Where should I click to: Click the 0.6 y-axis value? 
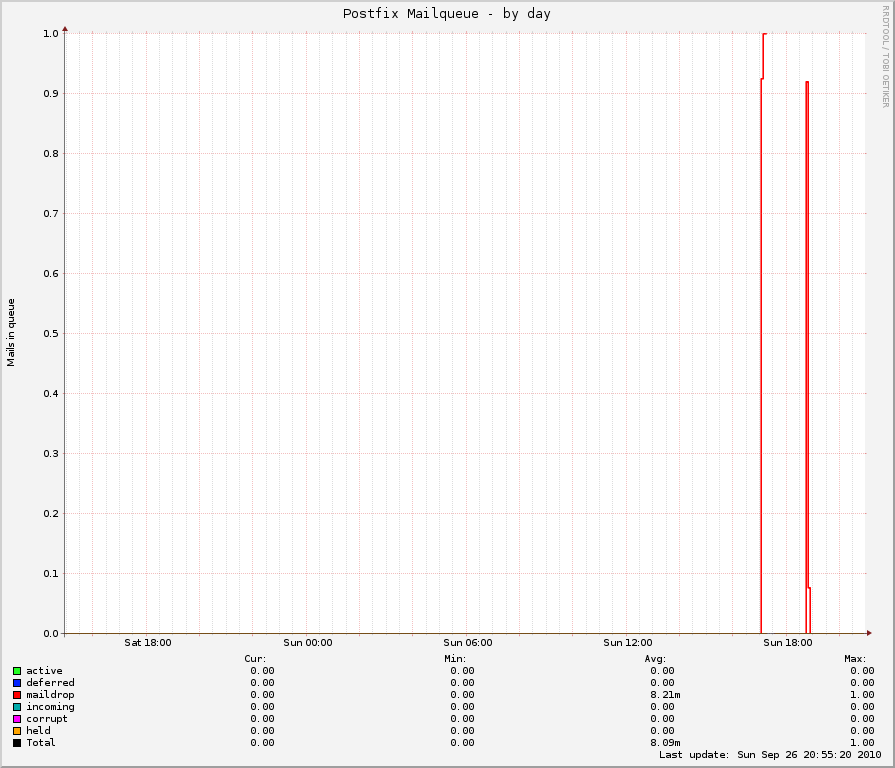[x=51, y=274]
